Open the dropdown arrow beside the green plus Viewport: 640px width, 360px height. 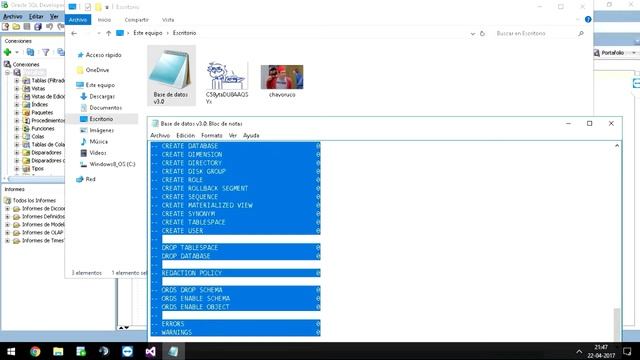coord(17,52)
